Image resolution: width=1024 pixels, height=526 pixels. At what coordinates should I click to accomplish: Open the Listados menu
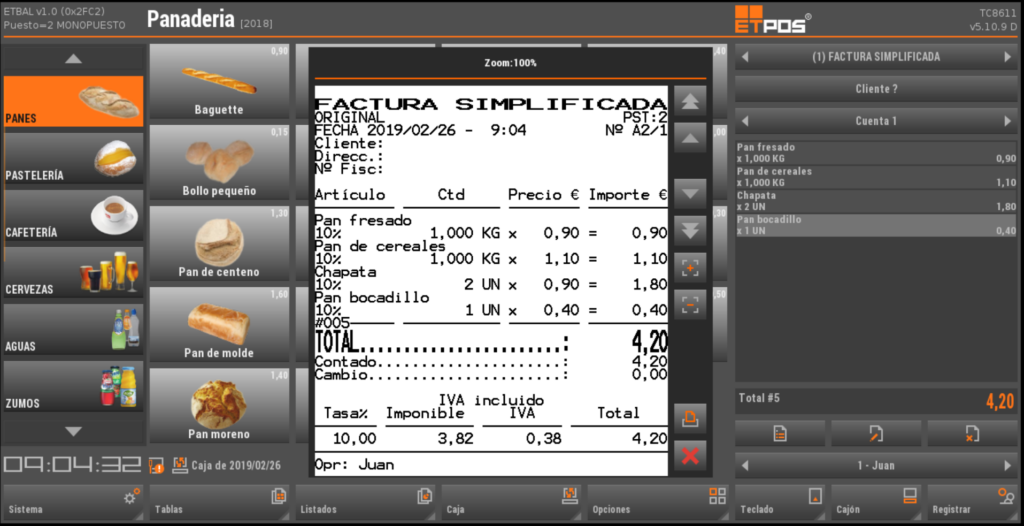point(365,502)
